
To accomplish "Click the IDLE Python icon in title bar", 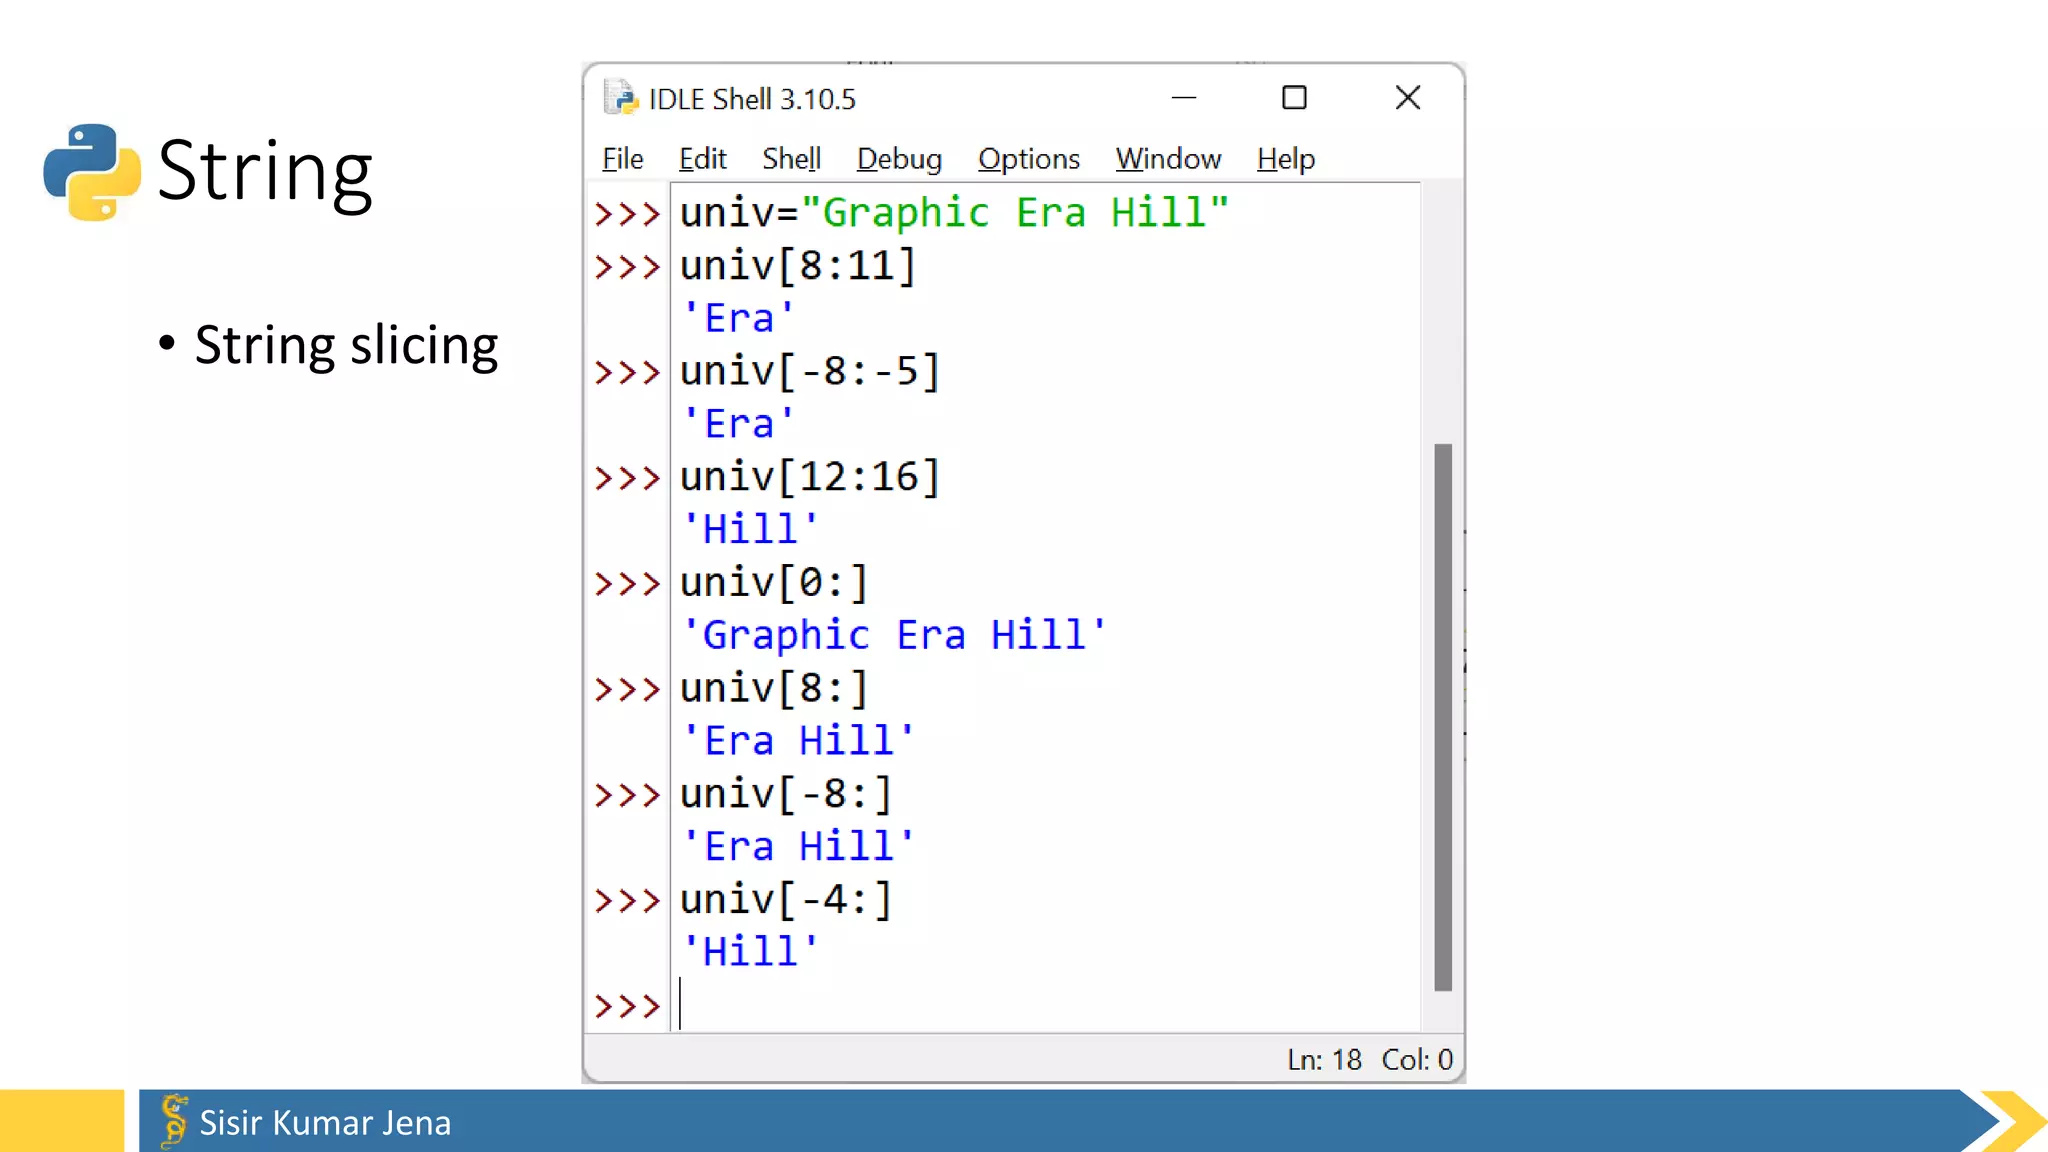I will tap(620, 98).
